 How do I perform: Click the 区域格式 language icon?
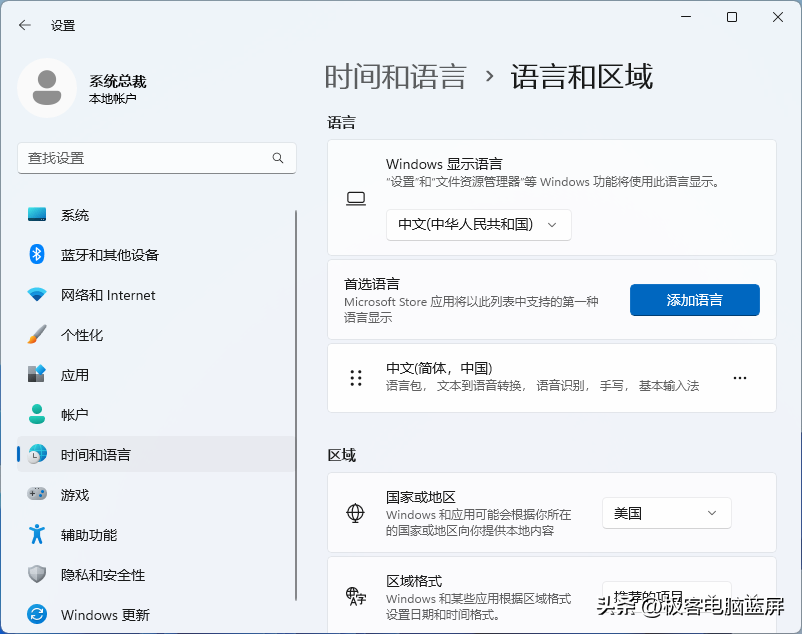click(356, 597)
